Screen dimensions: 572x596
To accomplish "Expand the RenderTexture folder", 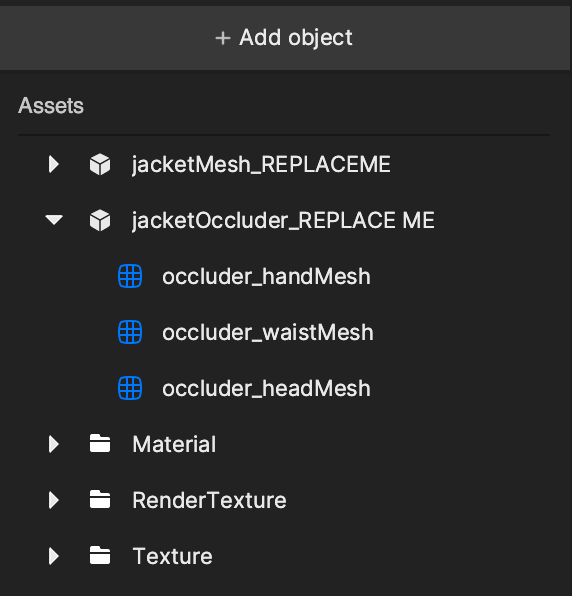I will (x=54, y=500).
